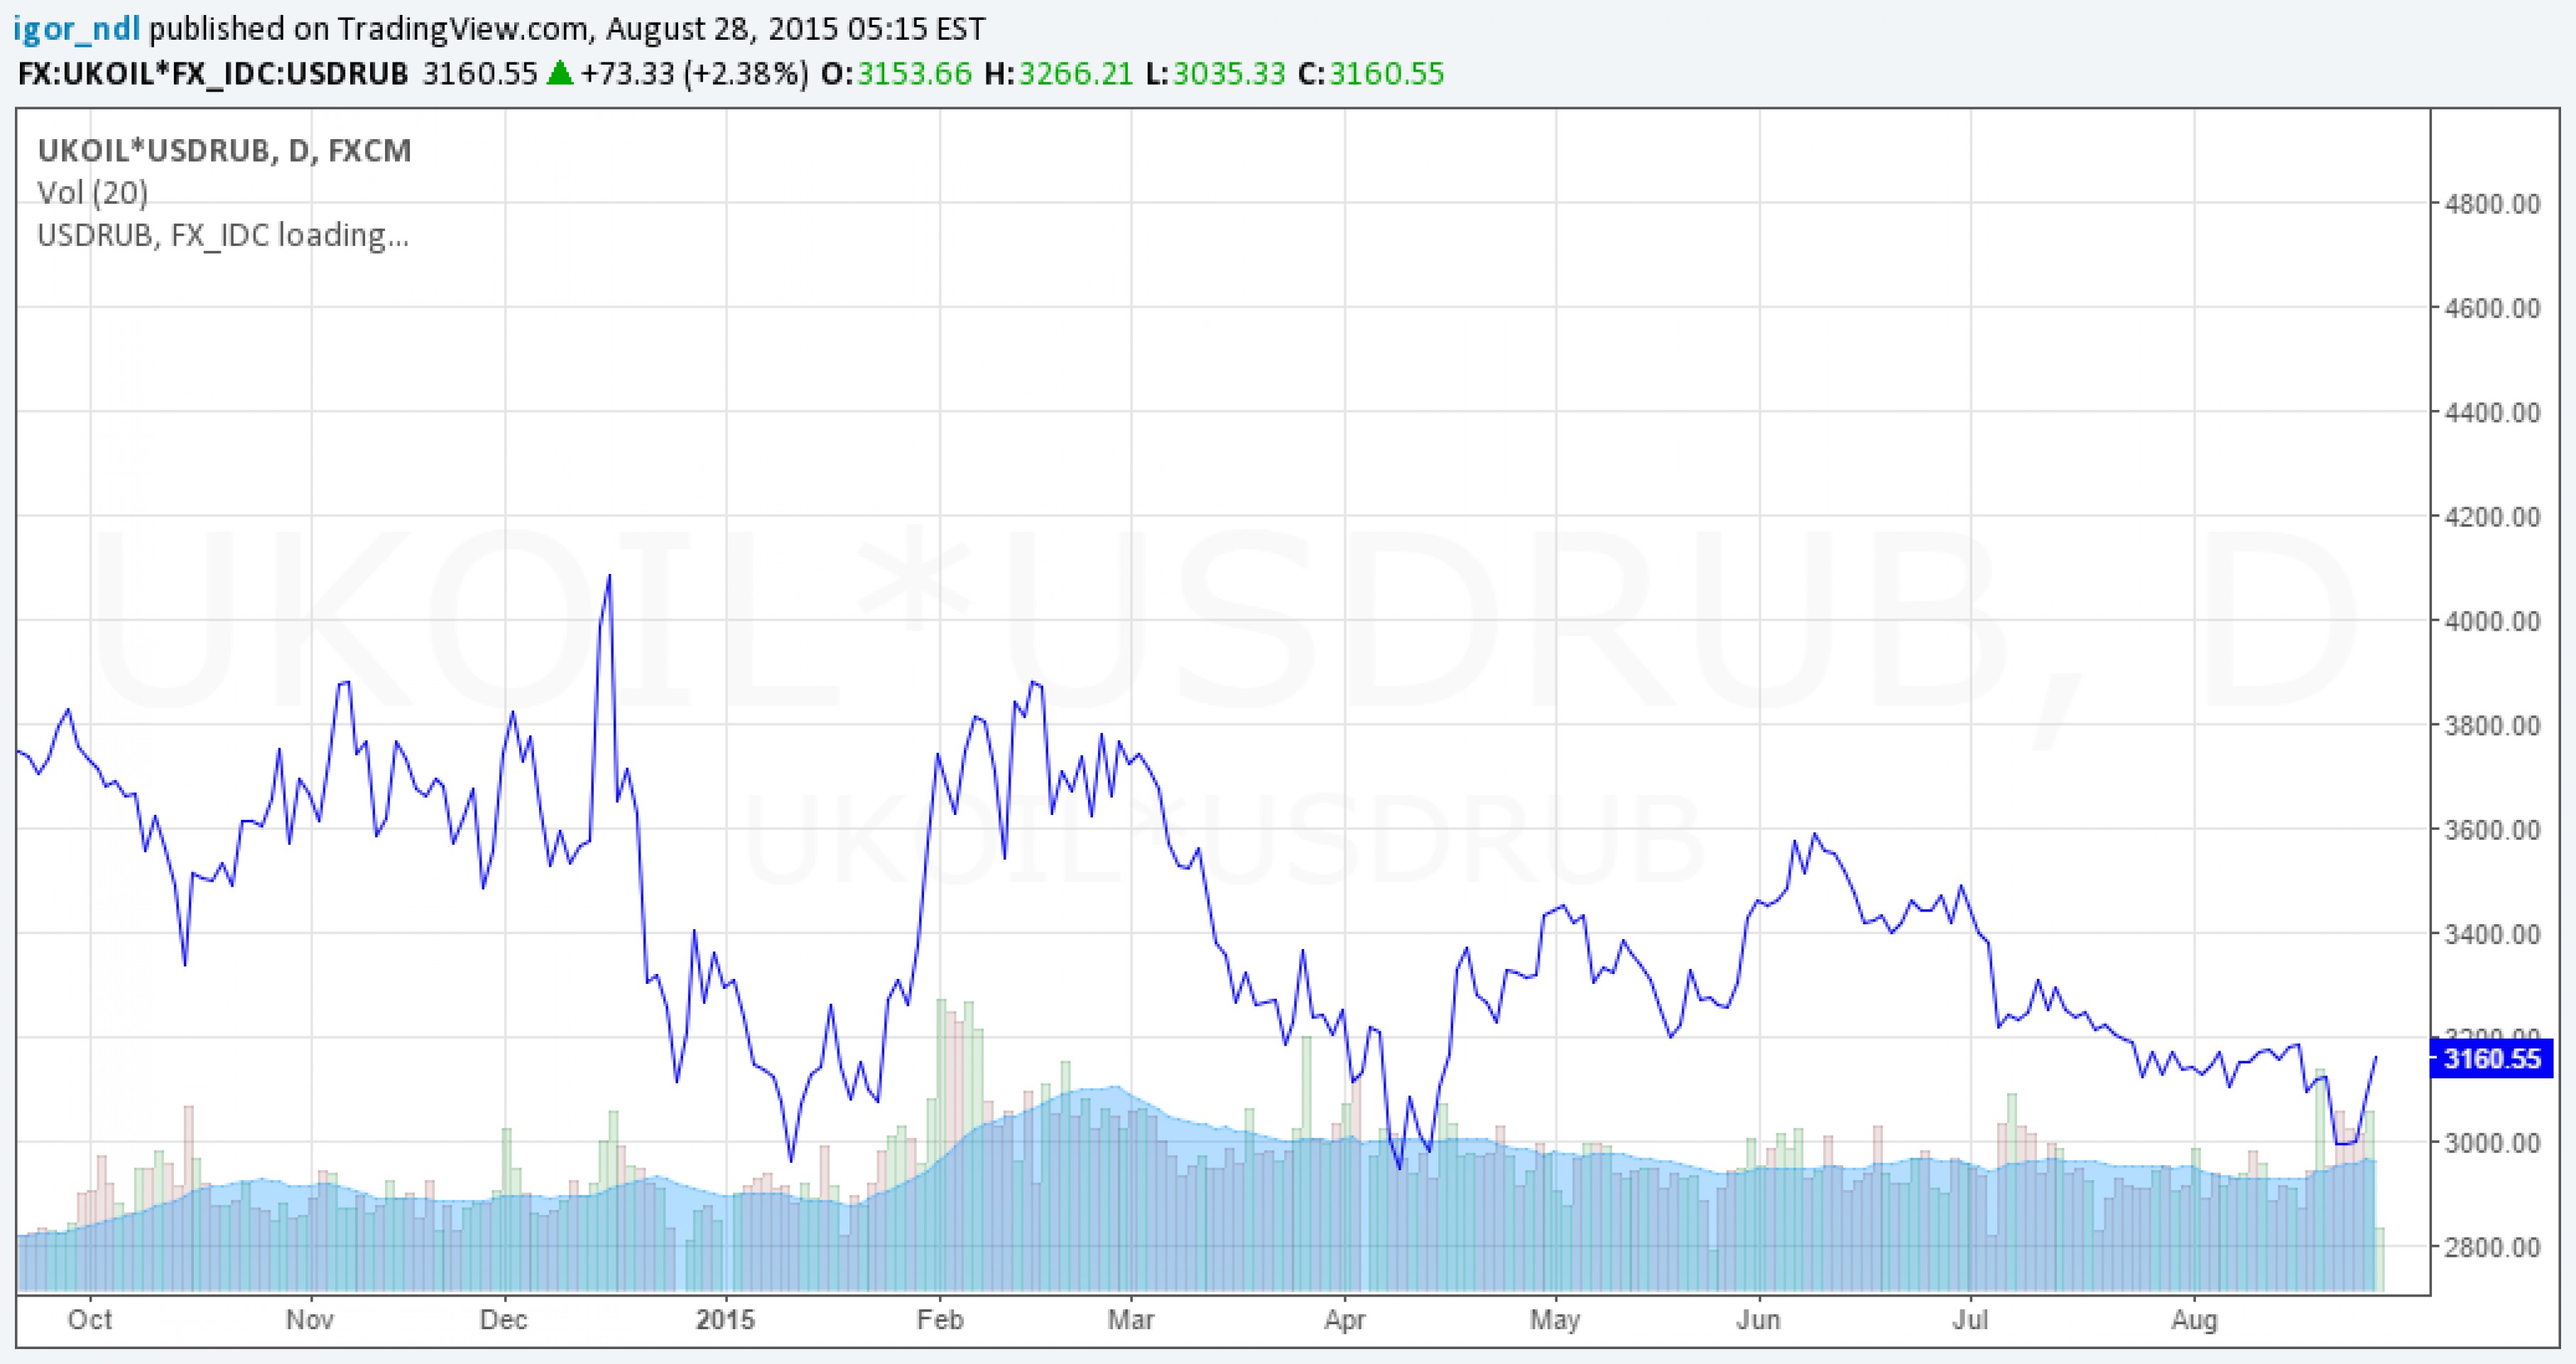The image size is (2576, 1364).
Task: Click the Oct label on time axis
Action: tap(90, 1320)
